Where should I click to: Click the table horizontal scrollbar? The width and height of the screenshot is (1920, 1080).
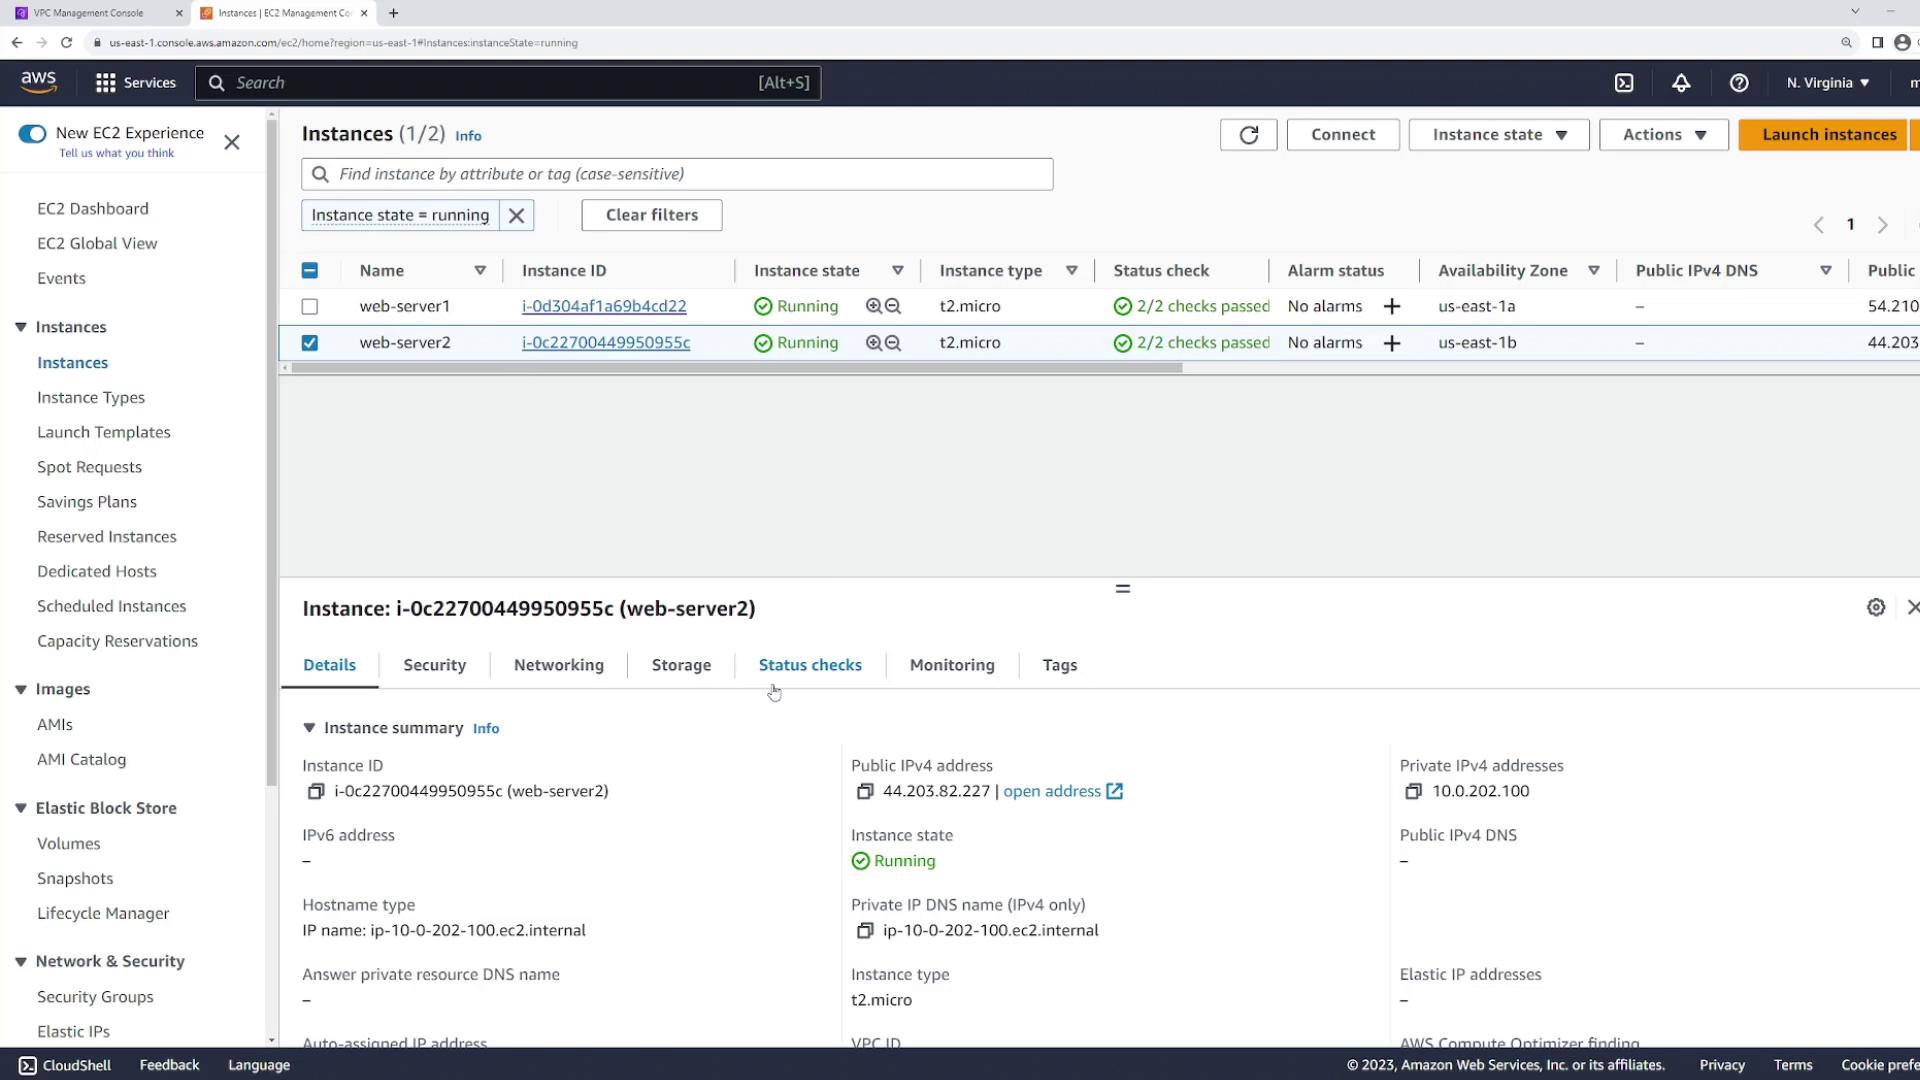(737, 368)
